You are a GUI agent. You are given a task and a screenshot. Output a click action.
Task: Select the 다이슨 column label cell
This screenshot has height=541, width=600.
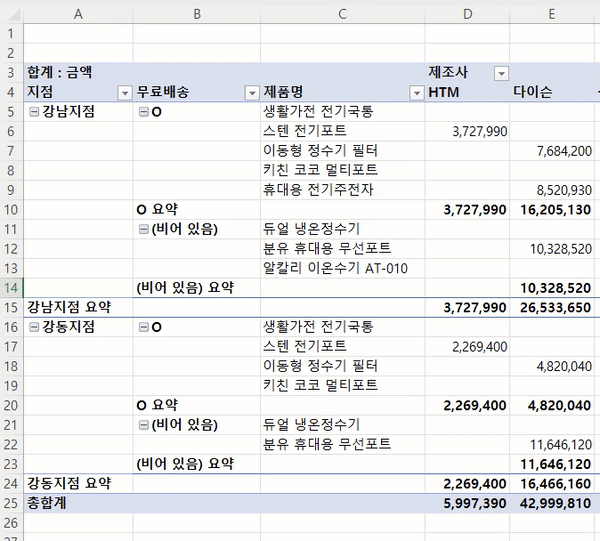point(551,92)
